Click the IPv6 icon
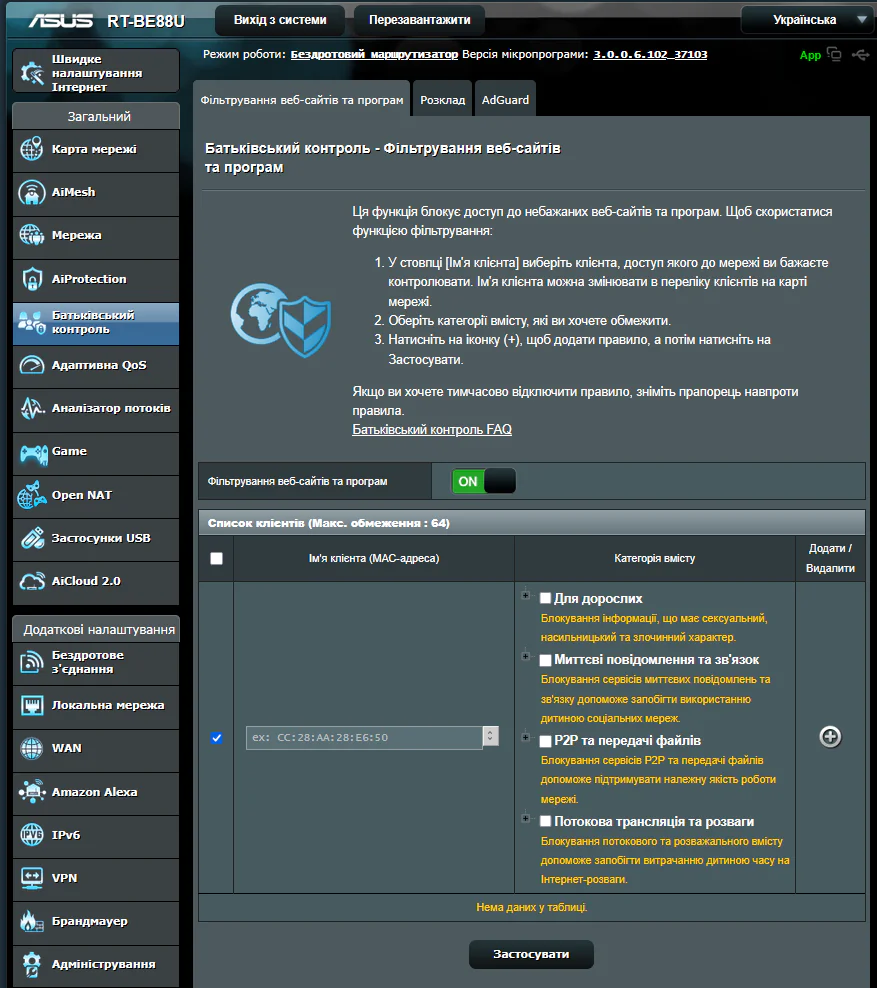 click(32, 835)
